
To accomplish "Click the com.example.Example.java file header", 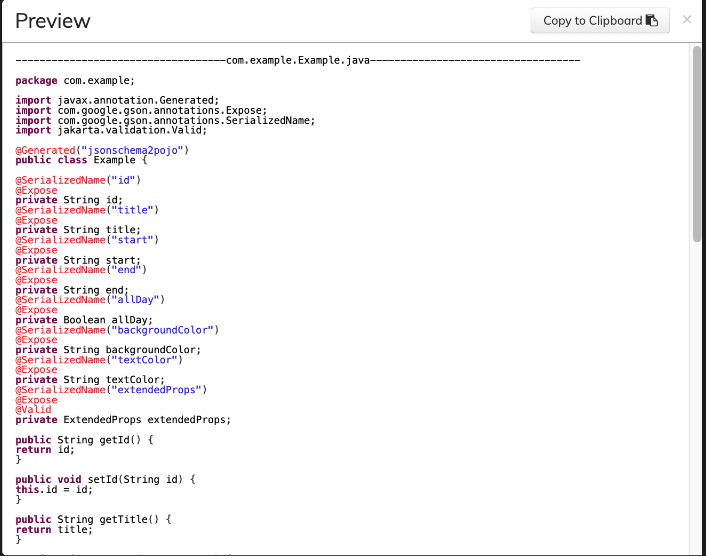I will [x=298, y=60].
